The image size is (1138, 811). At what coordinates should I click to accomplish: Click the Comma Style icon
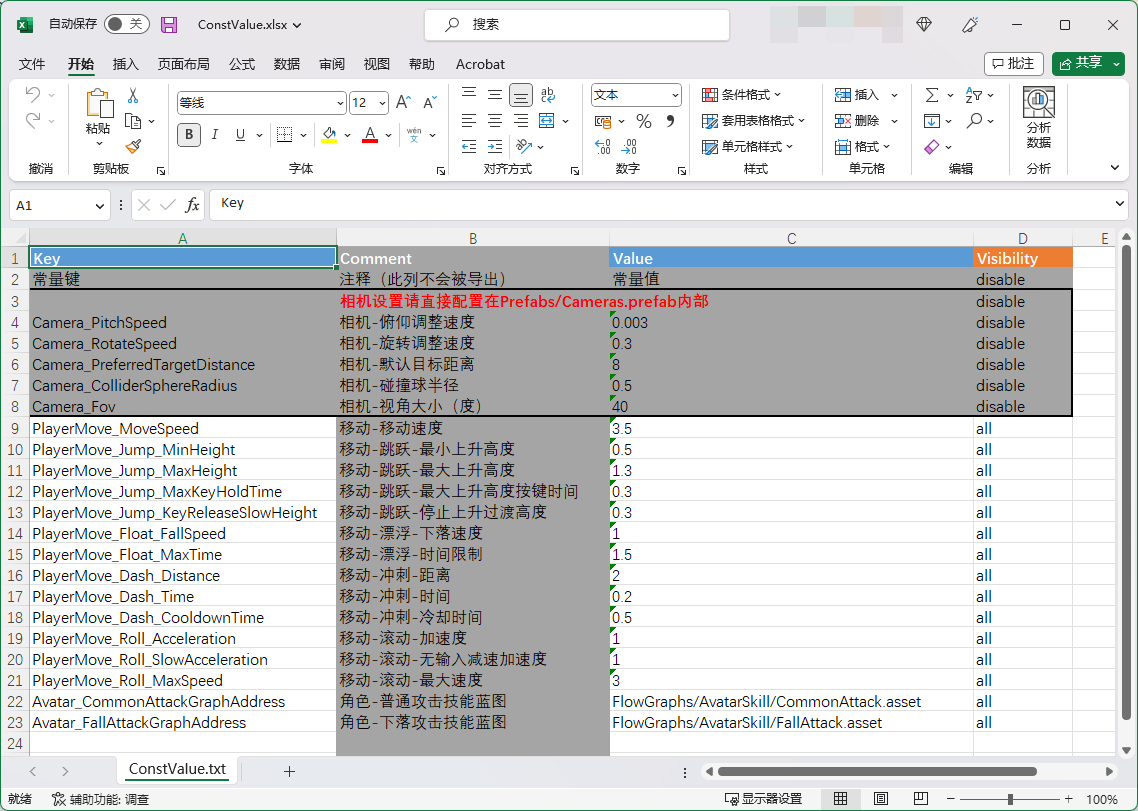(670, 121)
